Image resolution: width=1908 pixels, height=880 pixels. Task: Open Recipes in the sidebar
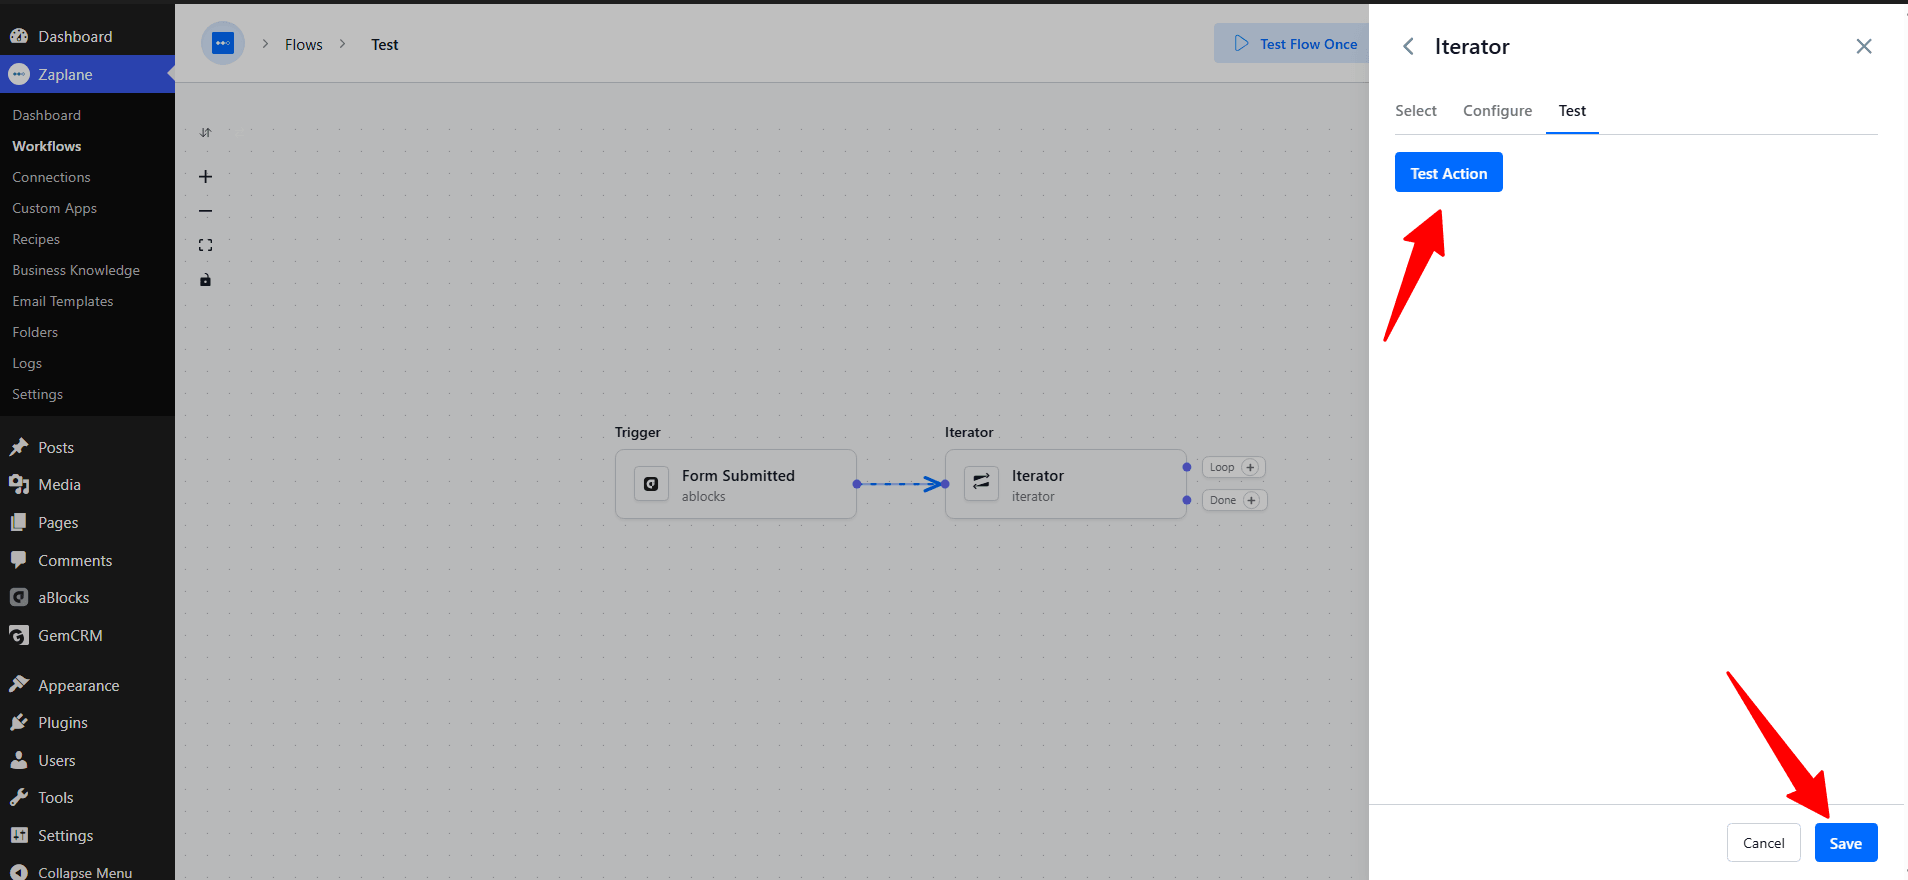coord(36,239)
